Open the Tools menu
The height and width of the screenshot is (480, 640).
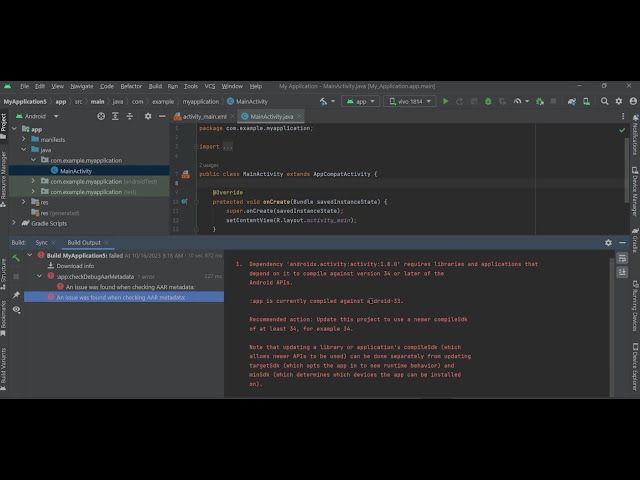pos(191,86)
